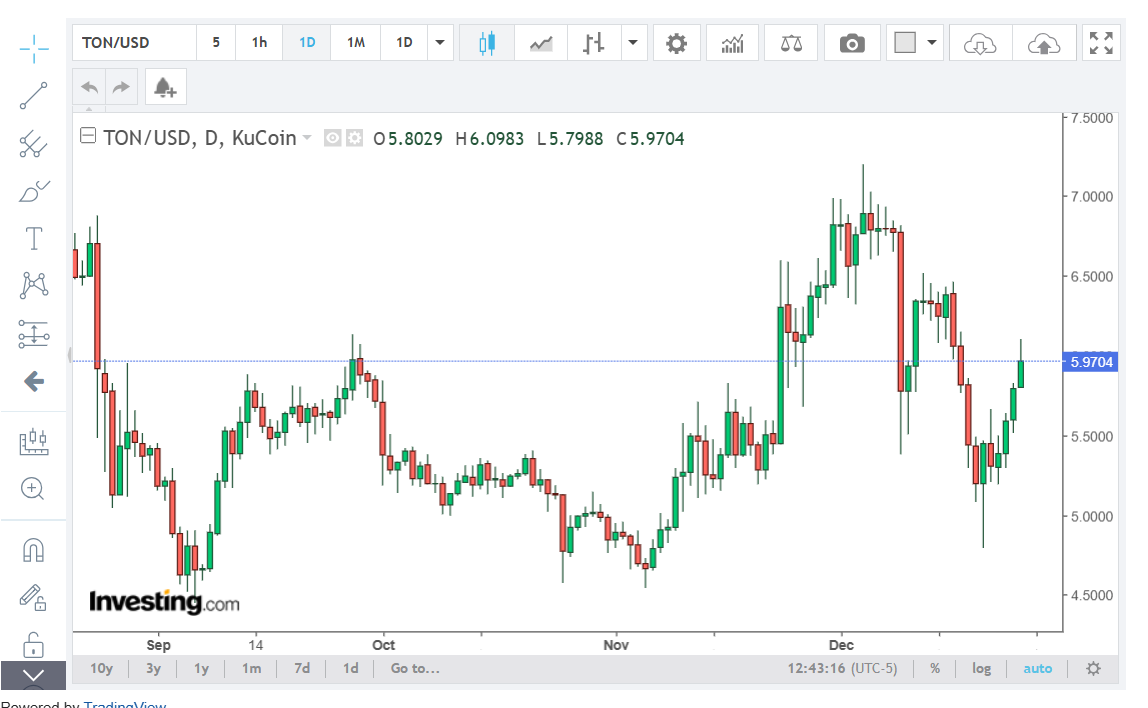Open series settings in chart legend
This screenshot has height=708, width=1148.
click(x=354, y=138)
